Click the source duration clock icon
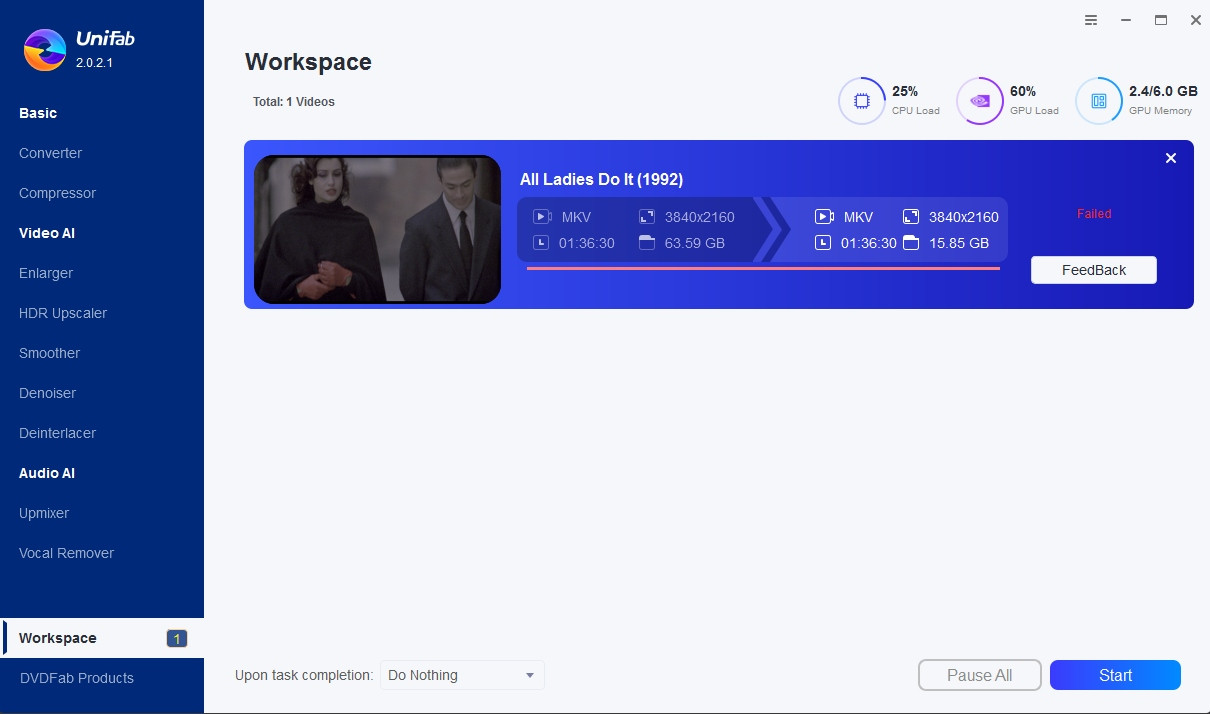The width and height of the screenshot is (1210, 714). point(541,243)
